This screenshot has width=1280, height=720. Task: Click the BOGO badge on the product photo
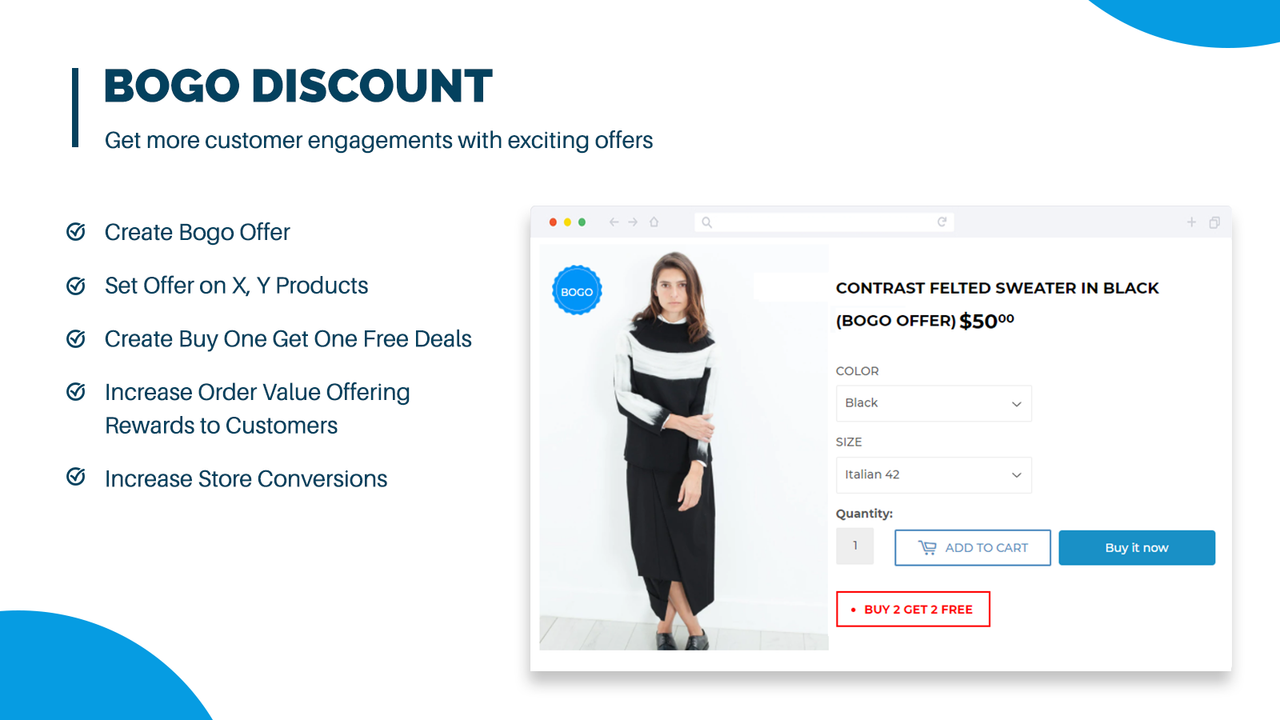577,290
